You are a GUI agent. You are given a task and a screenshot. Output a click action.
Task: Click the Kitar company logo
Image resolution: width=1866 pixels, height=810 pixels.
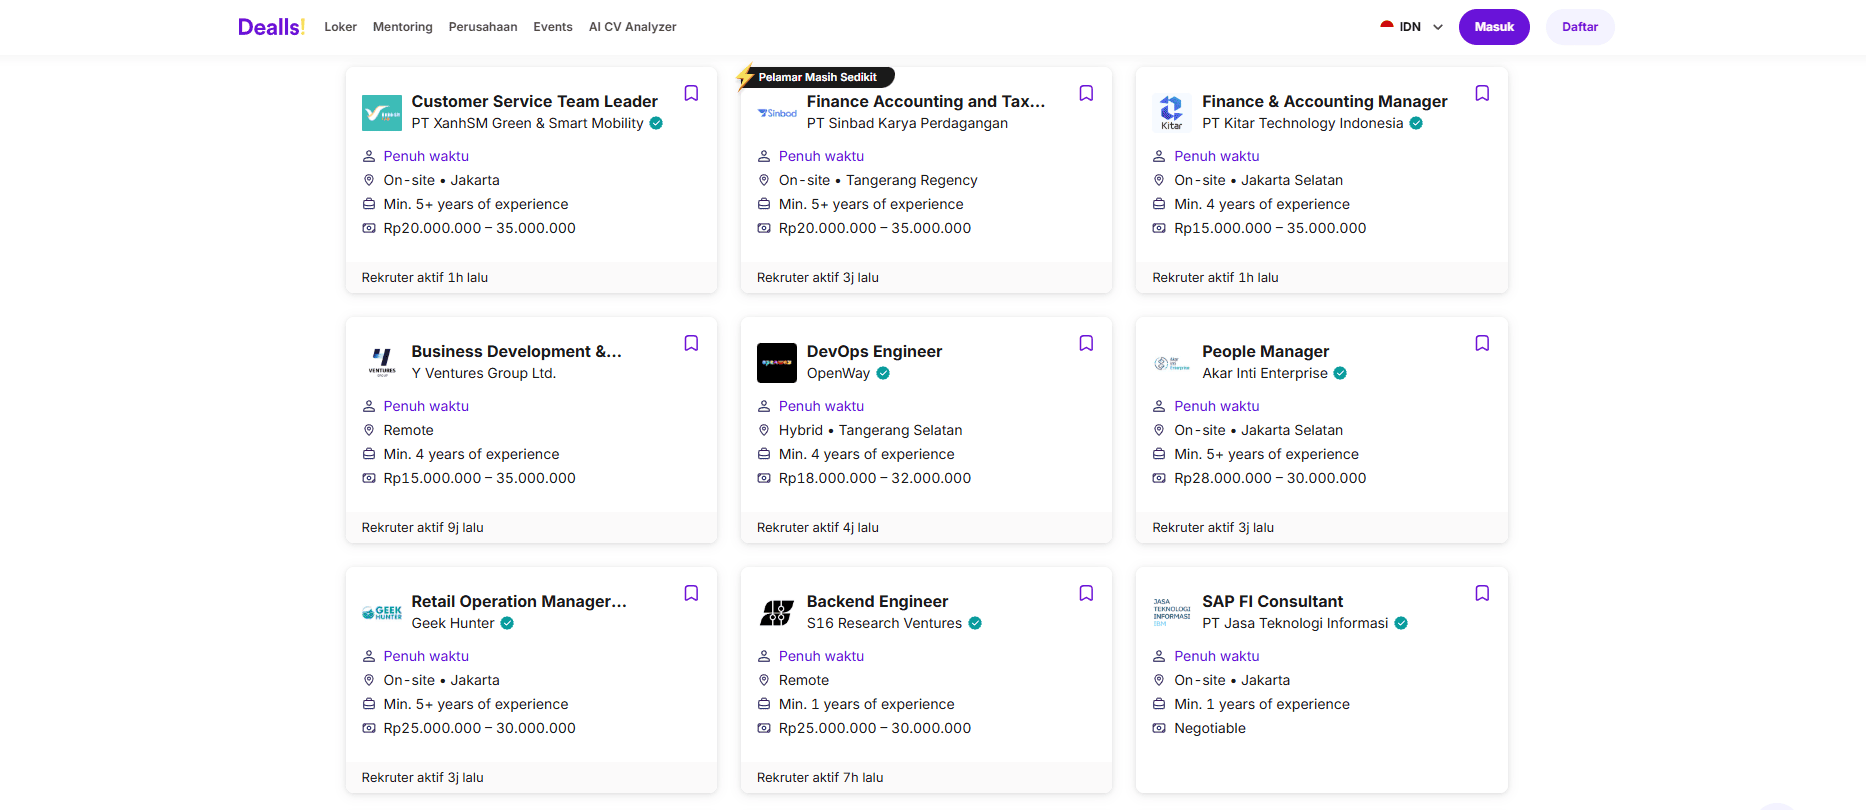pos(1172,113)
